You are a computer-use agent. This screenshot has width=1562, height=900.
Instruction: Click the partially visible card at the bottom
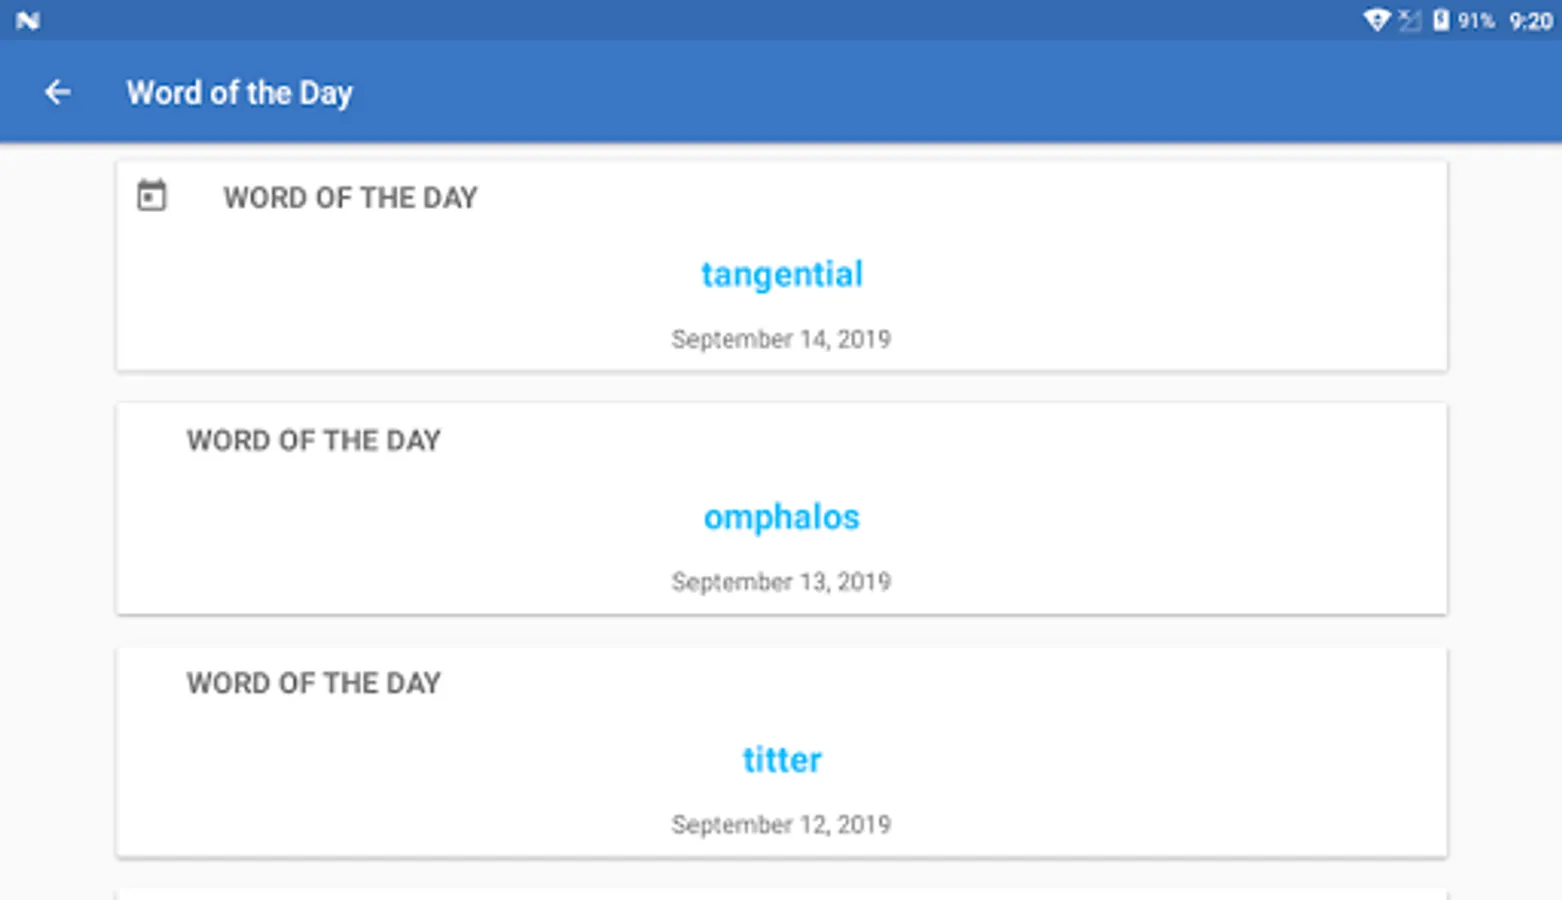[x=781, y=894]
